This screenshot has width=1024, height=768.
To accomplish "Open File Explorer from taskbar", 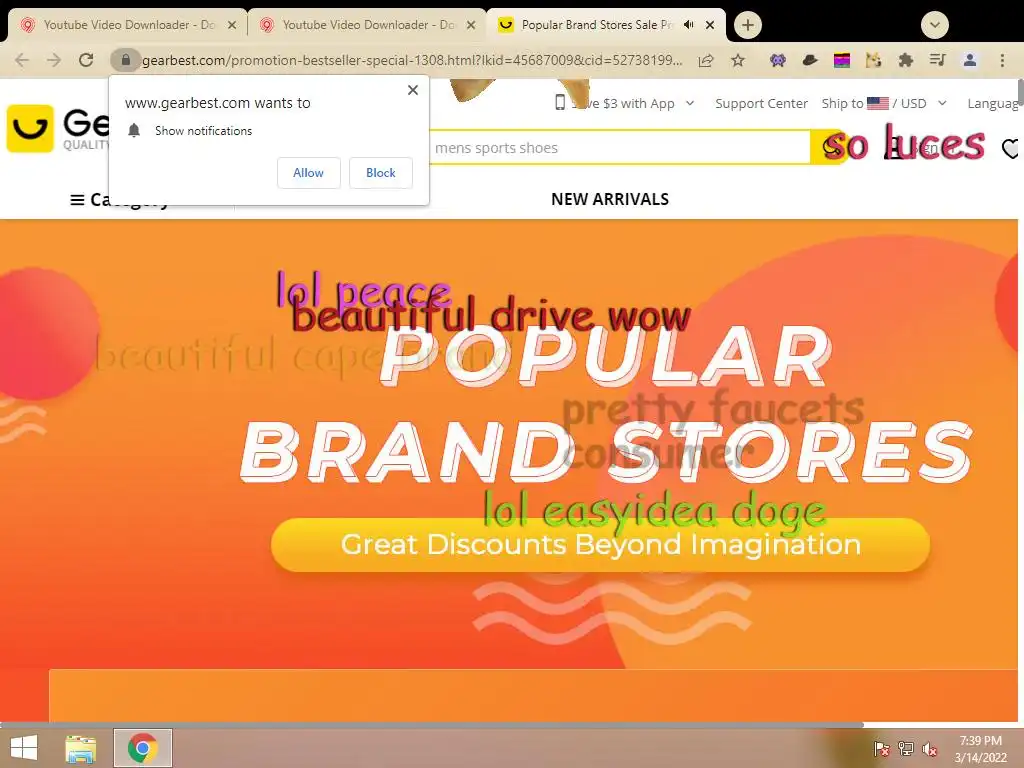I will pos(80,748).
